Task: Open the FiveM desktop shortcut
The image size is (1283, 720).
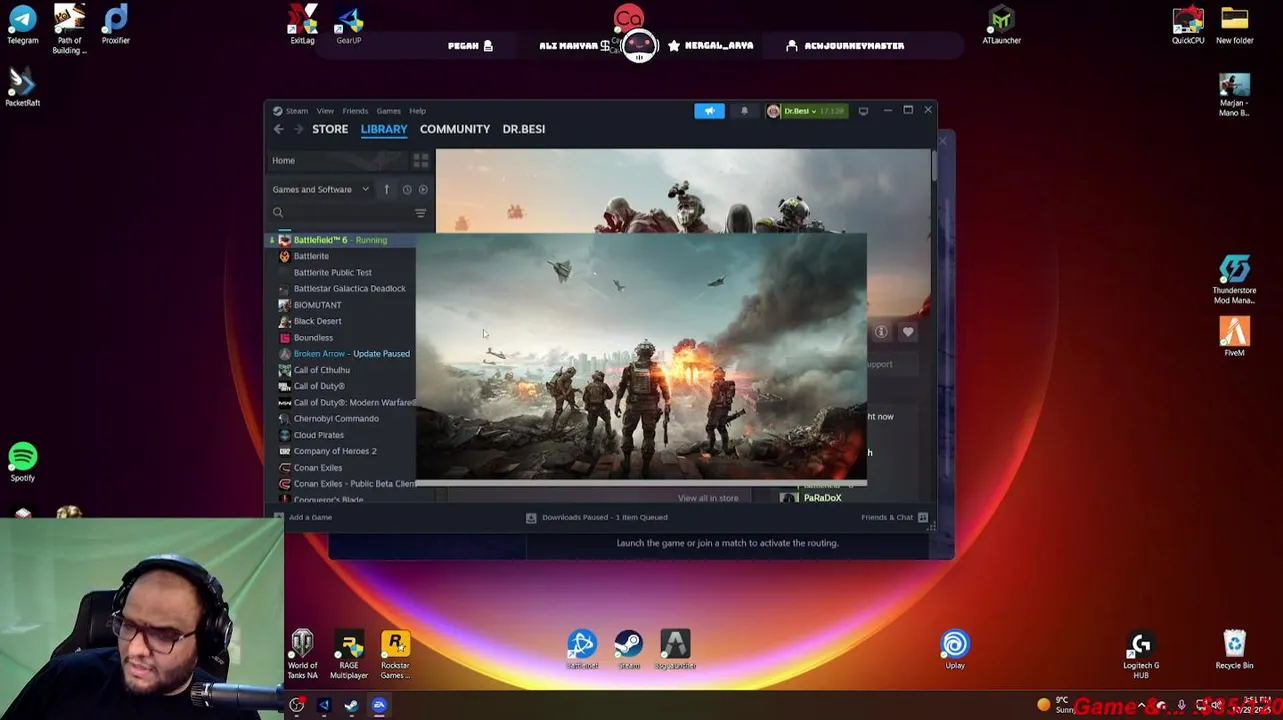Action: tap(1234, 337)
